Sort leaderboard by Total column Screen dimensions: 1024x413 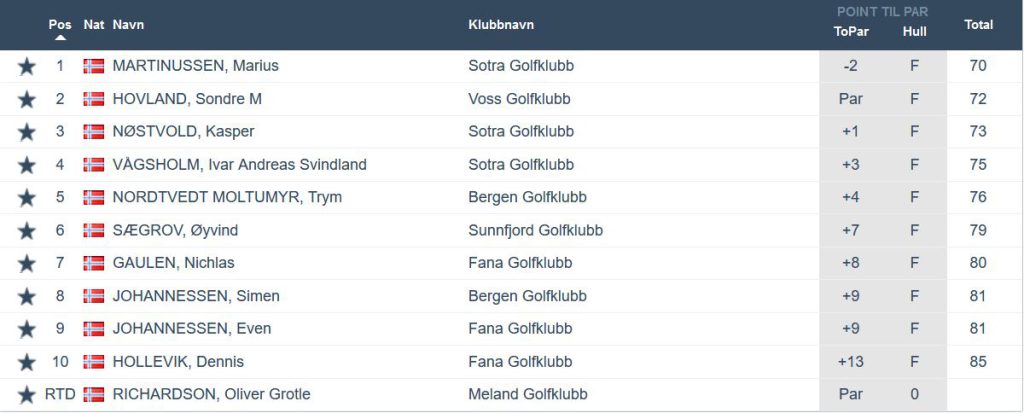pos(978,24)
